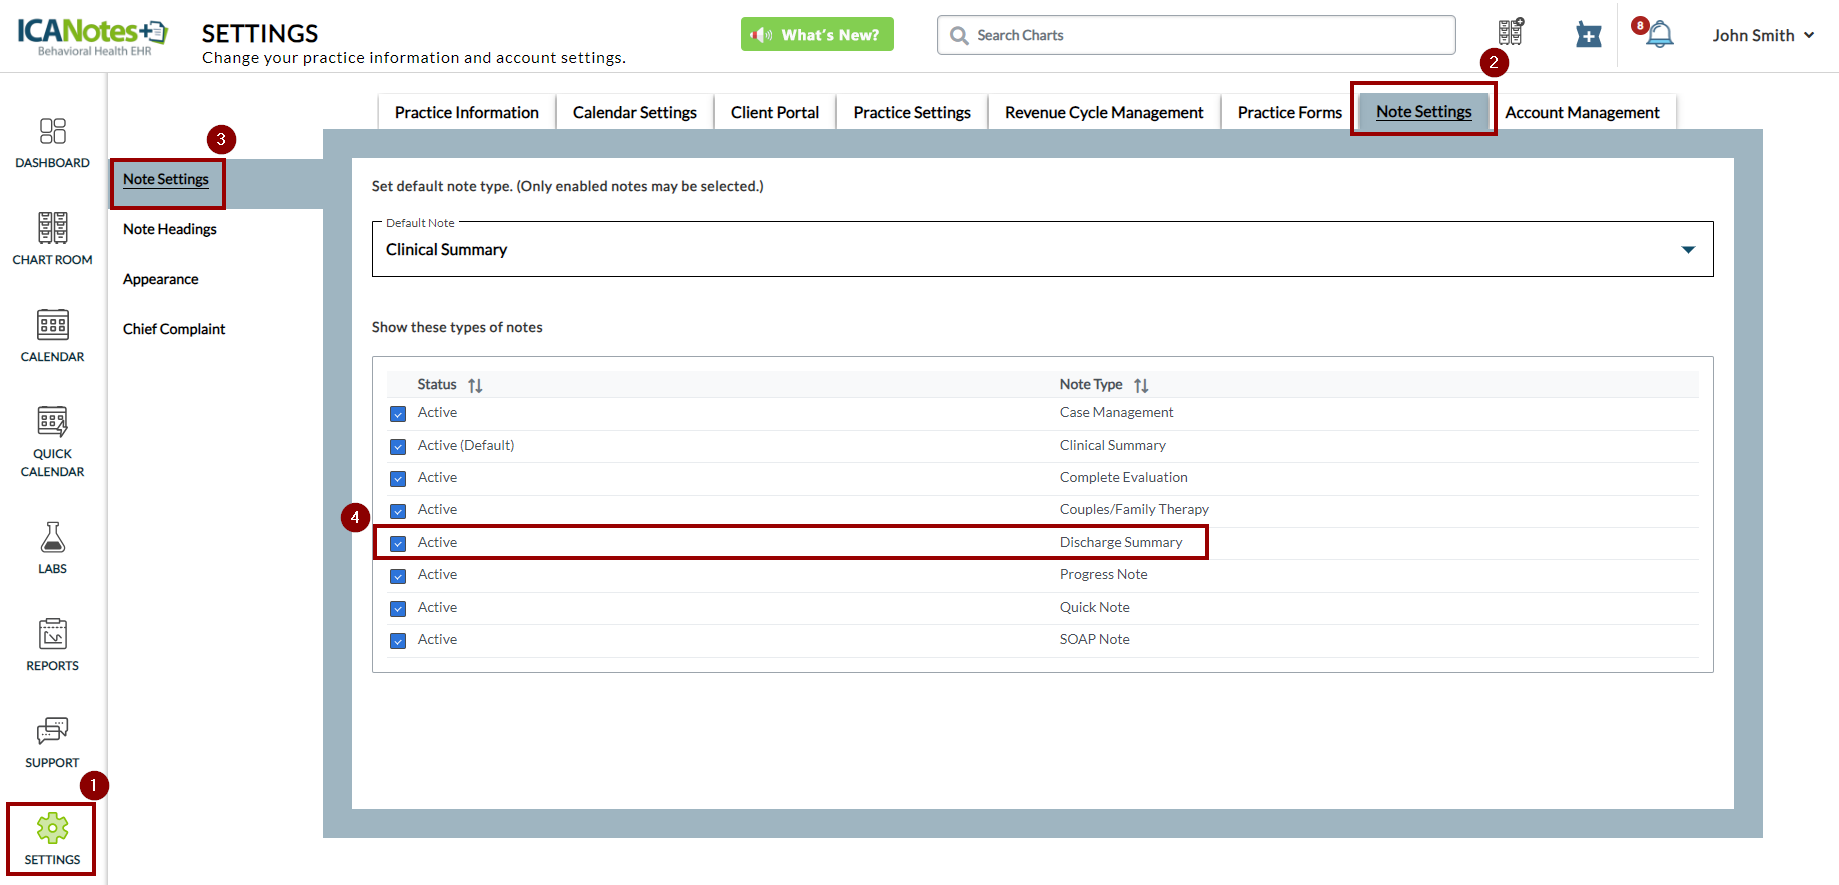Open the Note Headings link

(170, 229)
